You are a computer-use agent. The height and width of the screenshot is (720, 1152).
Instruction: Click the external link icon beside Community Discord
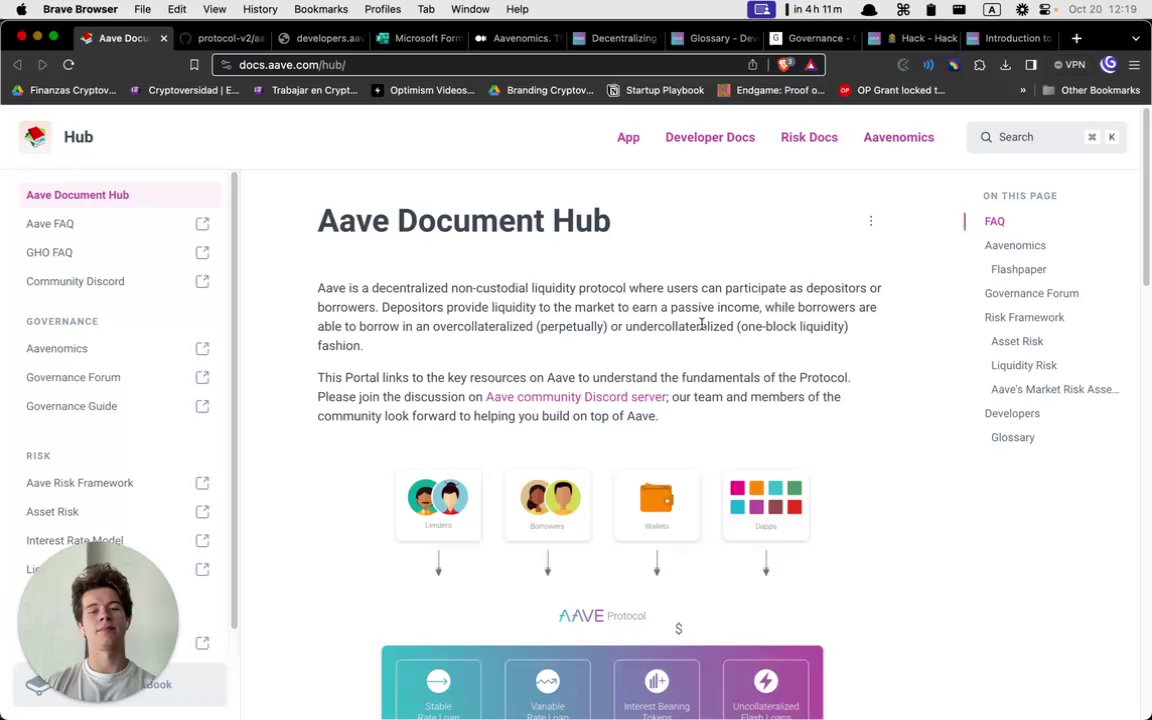202,281
